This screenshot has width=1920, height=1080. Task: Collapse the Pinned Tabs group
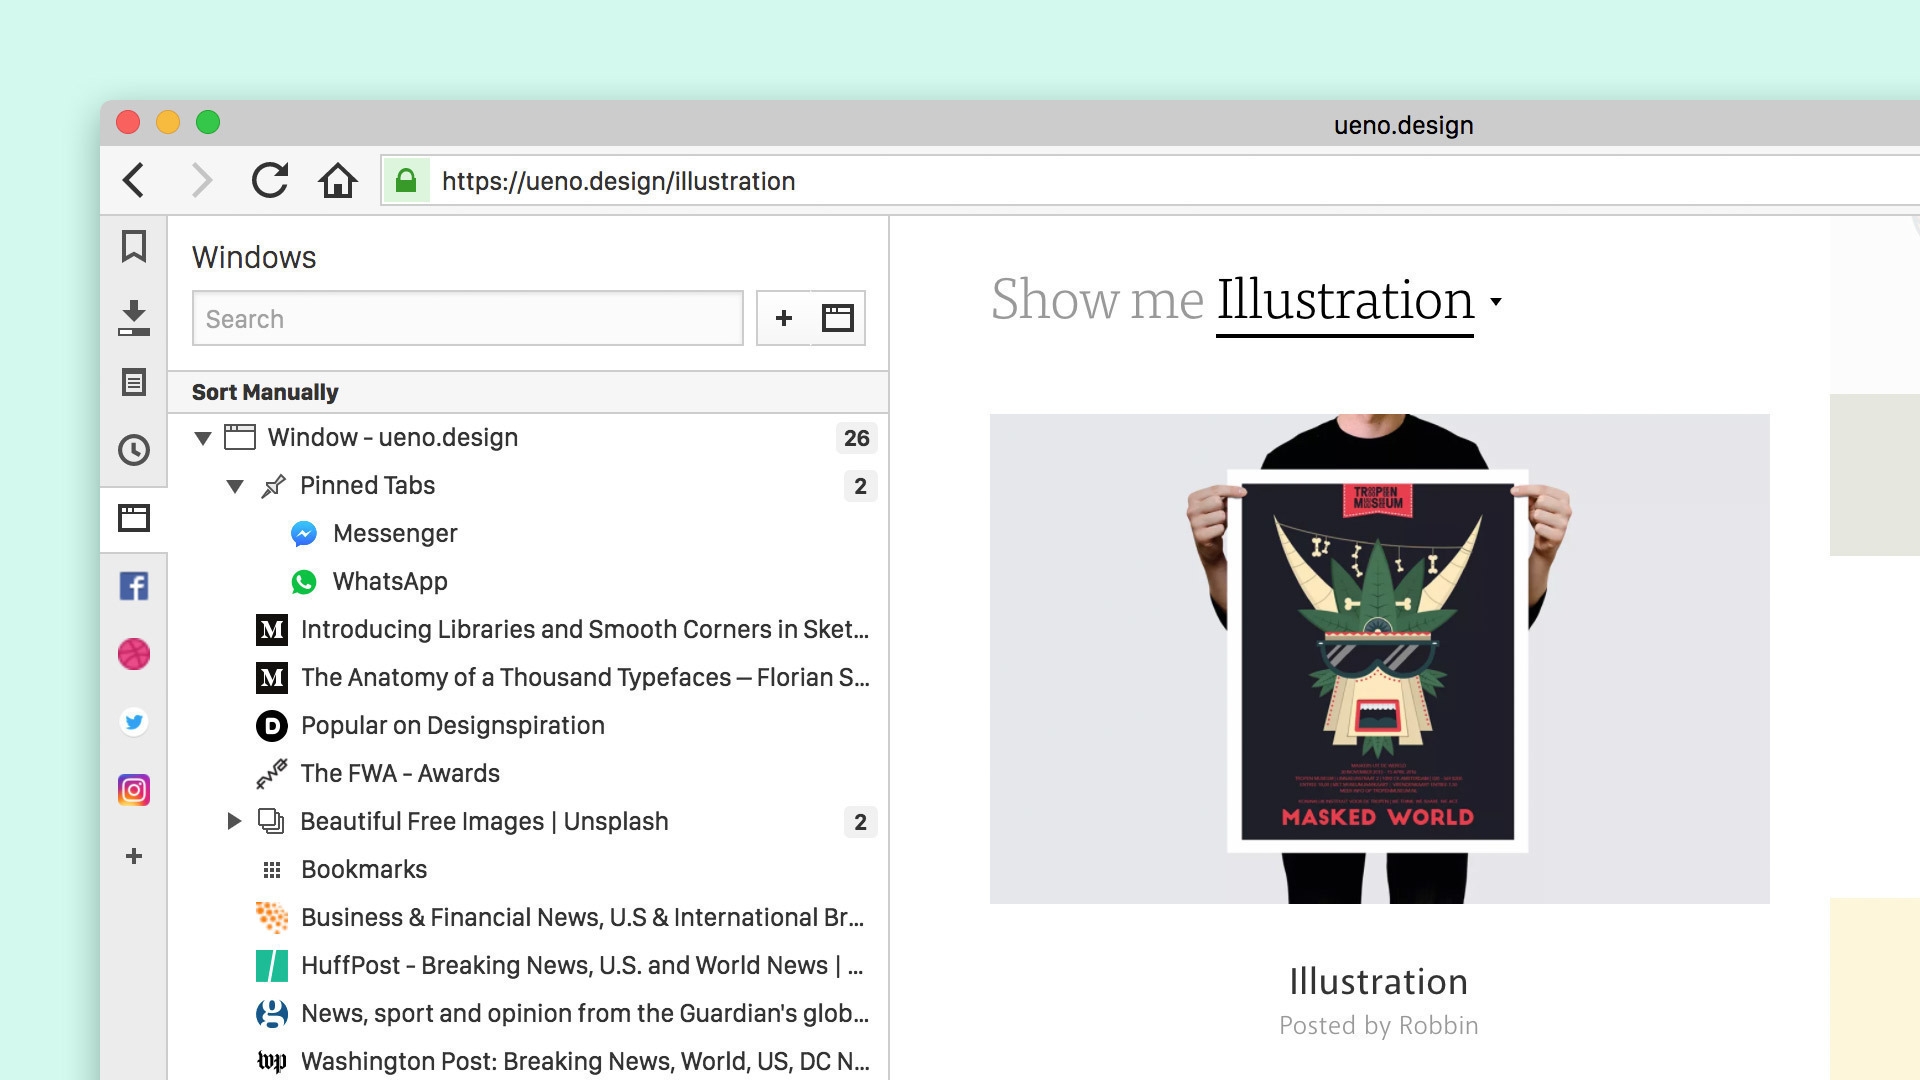tap(235, 486)
